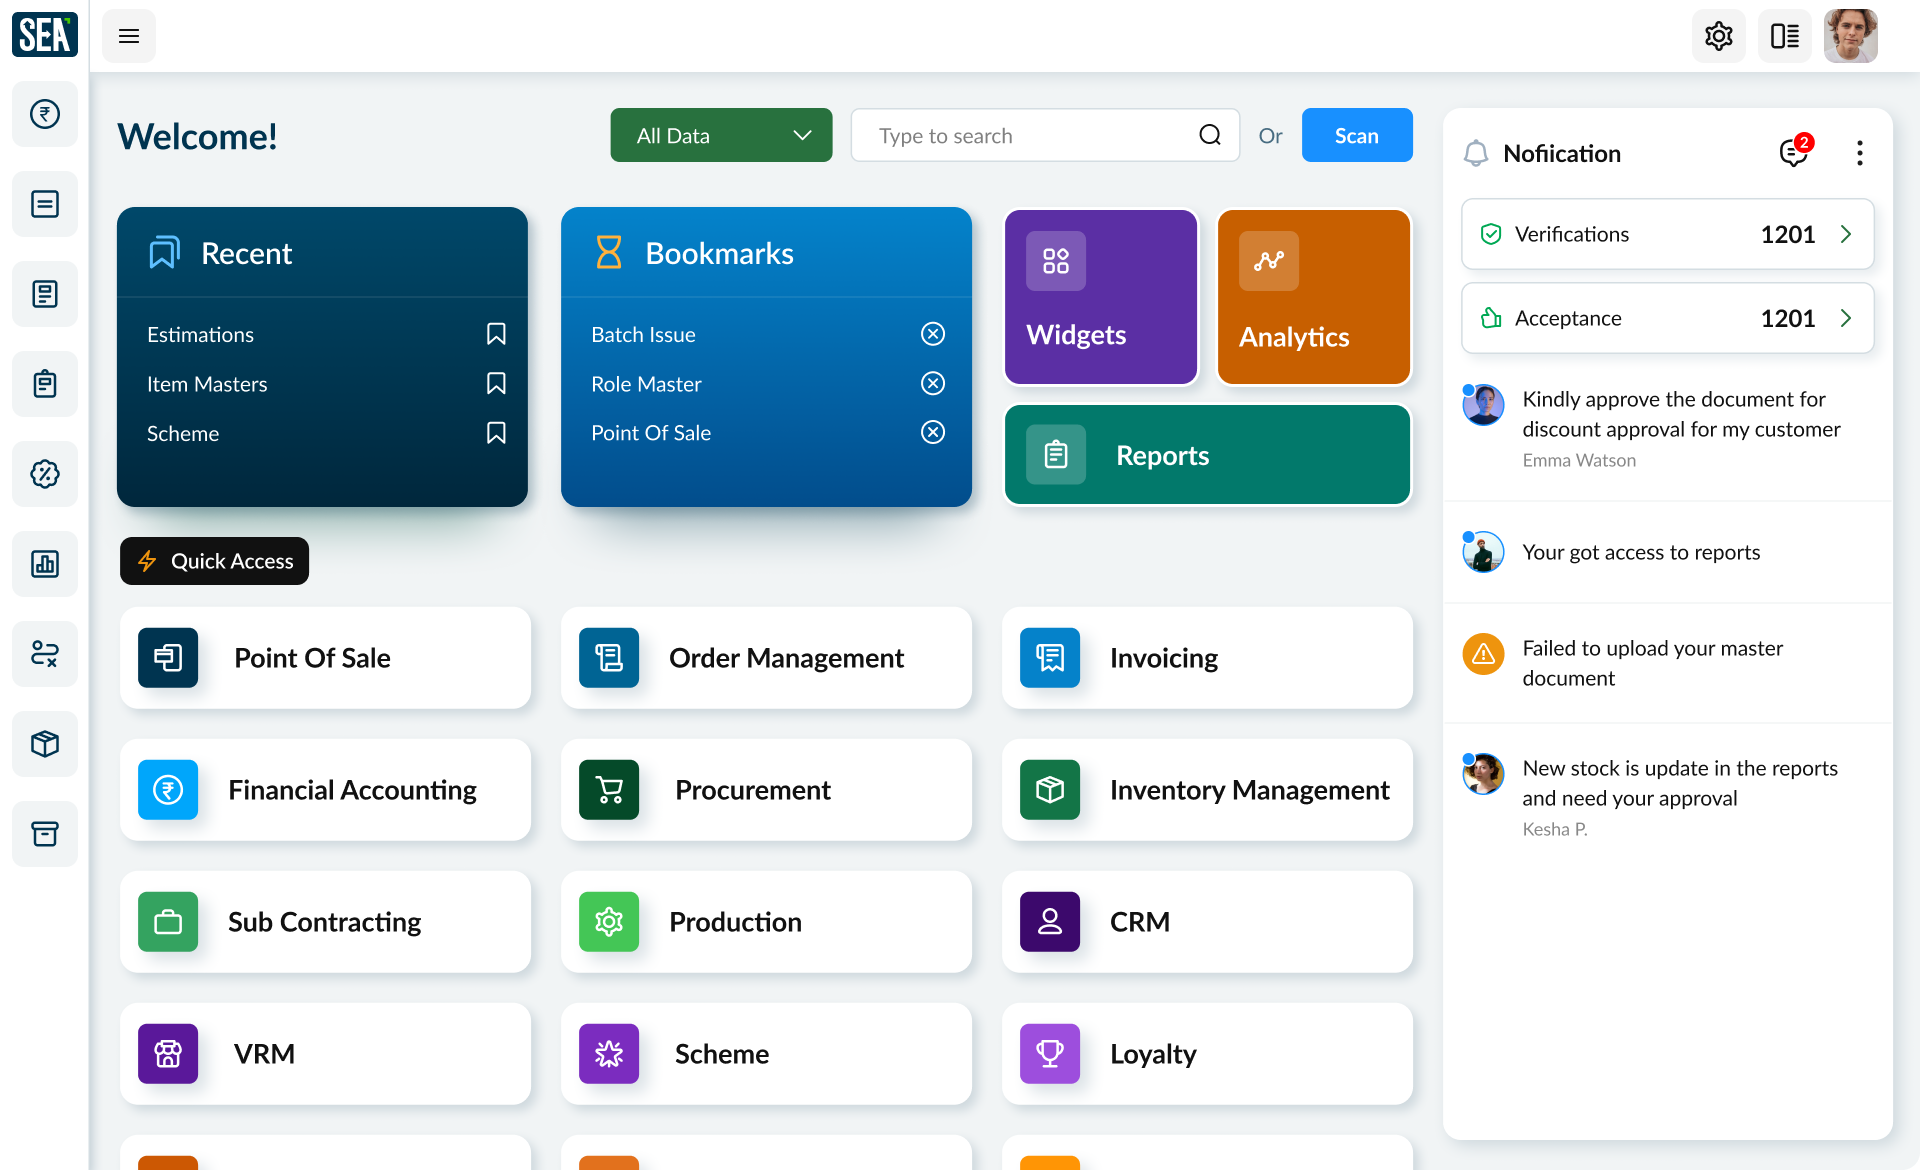This screenshot has width=1920, height=1170.
Task: Open Invoicing module
Action: (x=1207, y=658)
